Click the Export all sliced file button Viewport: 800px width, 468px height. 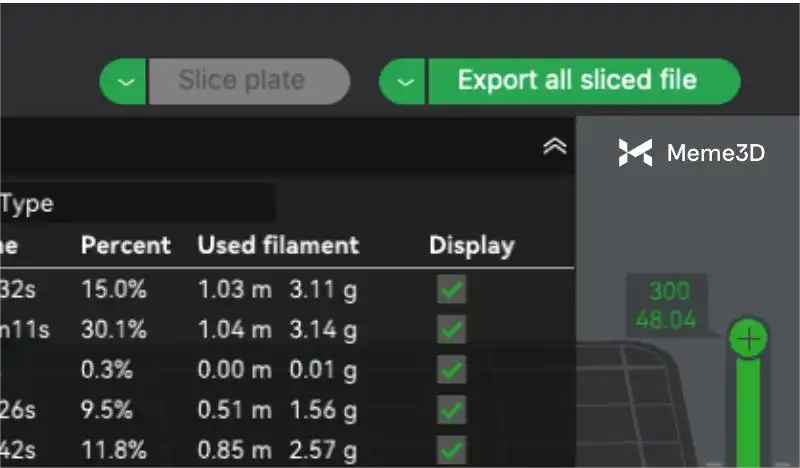click(578, 82)
